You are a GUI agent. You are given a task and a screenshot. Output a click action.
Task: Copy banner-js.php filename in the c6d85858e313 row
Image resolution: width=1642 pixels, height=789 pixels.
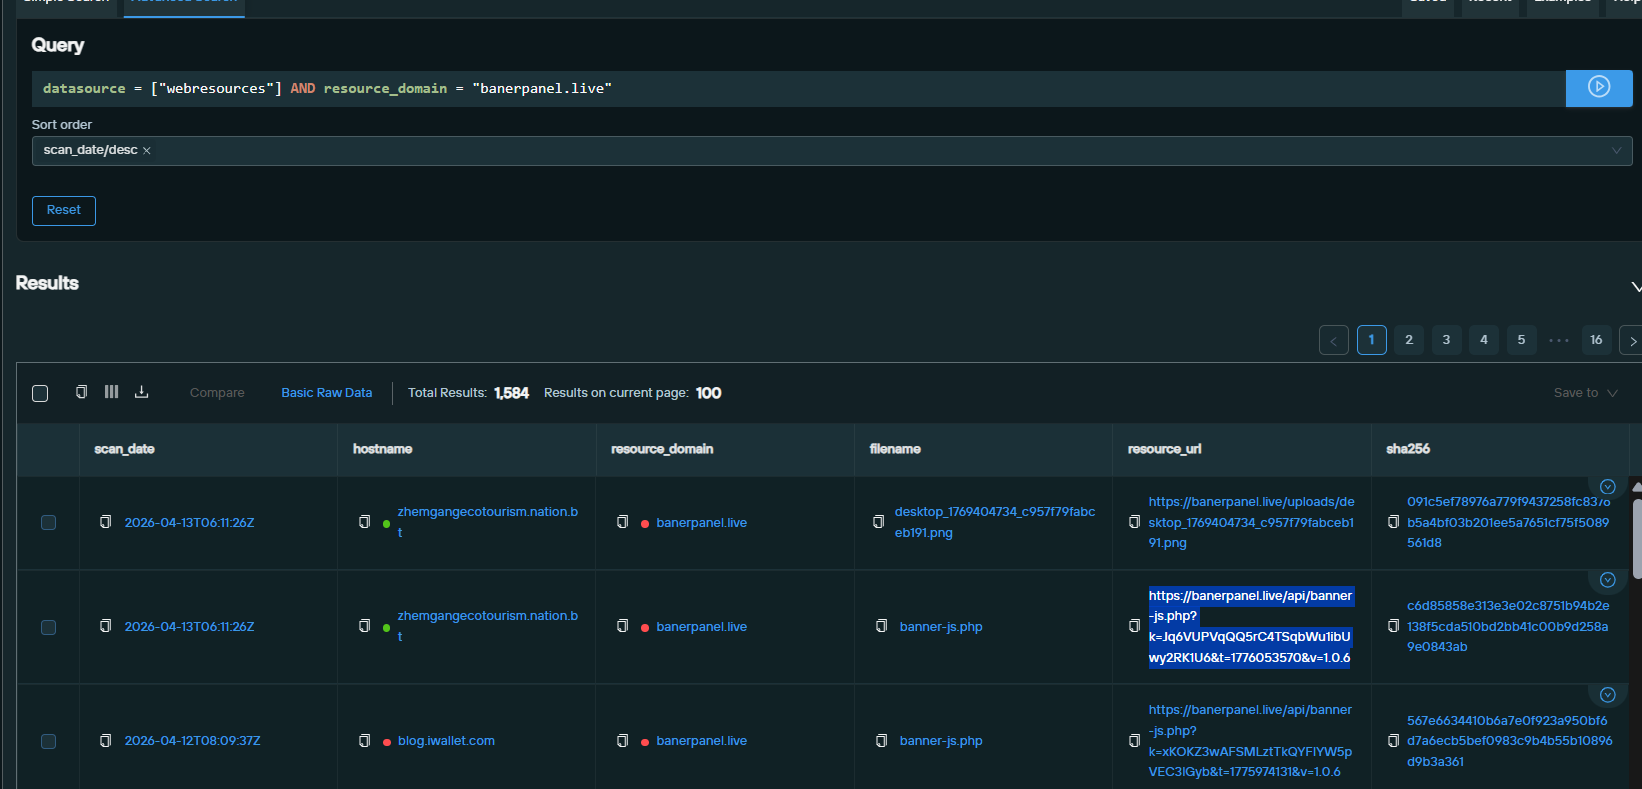(x=881, y=626)
